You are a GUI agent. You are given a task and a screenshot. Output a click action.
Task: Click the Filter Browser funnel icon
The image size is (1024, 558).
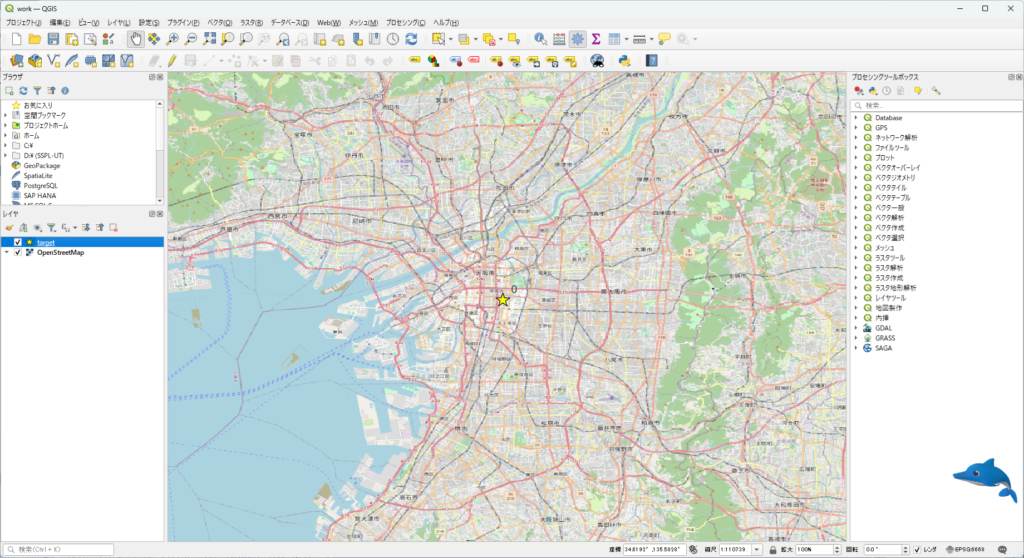(x=37, y=91)
